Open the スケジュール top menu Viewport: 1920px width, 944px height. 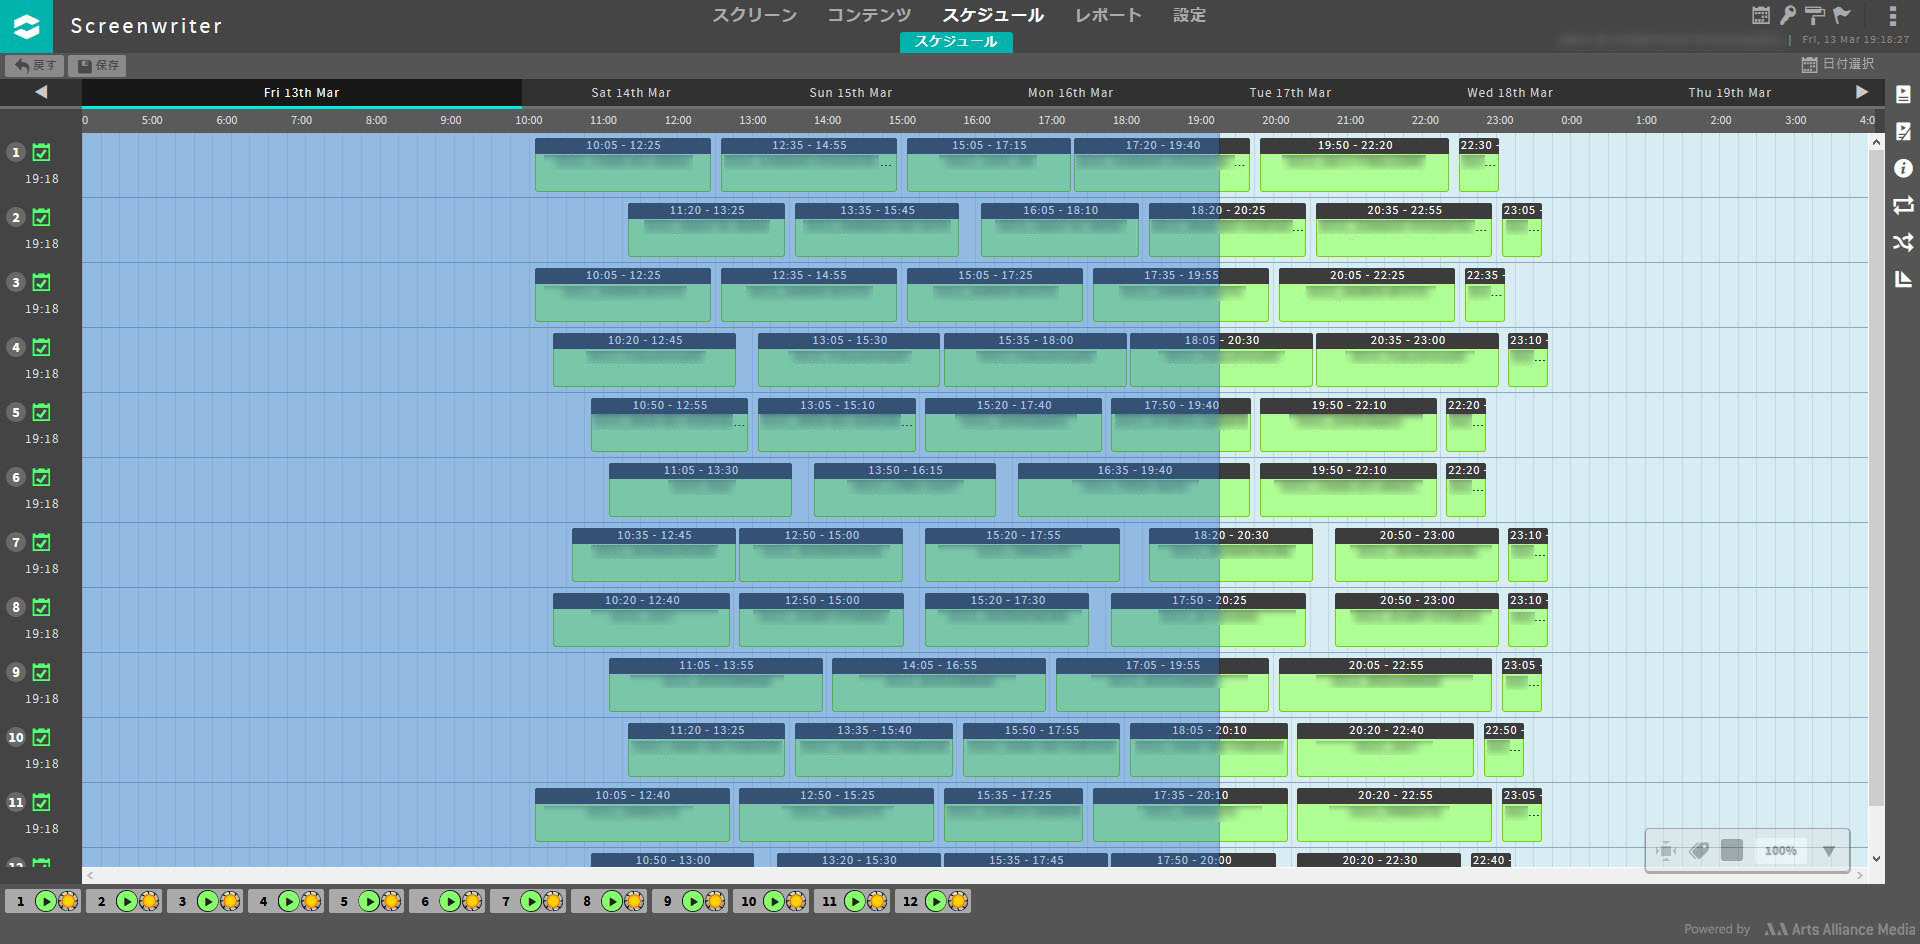point(993,15)
